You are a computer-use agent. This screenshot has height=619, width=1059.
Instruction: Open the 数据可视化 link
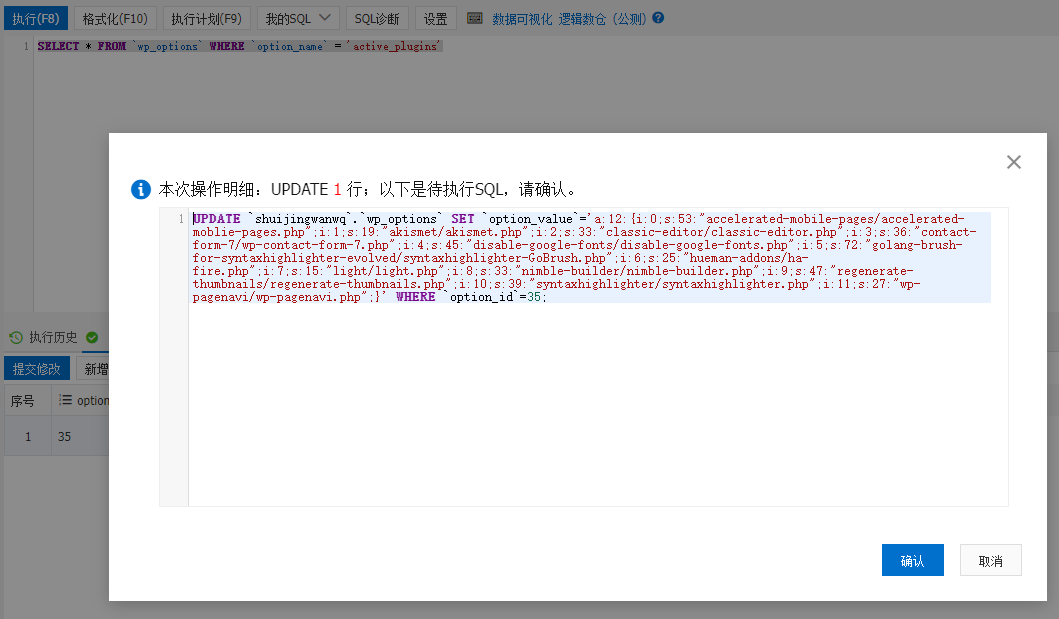(522, 19)
